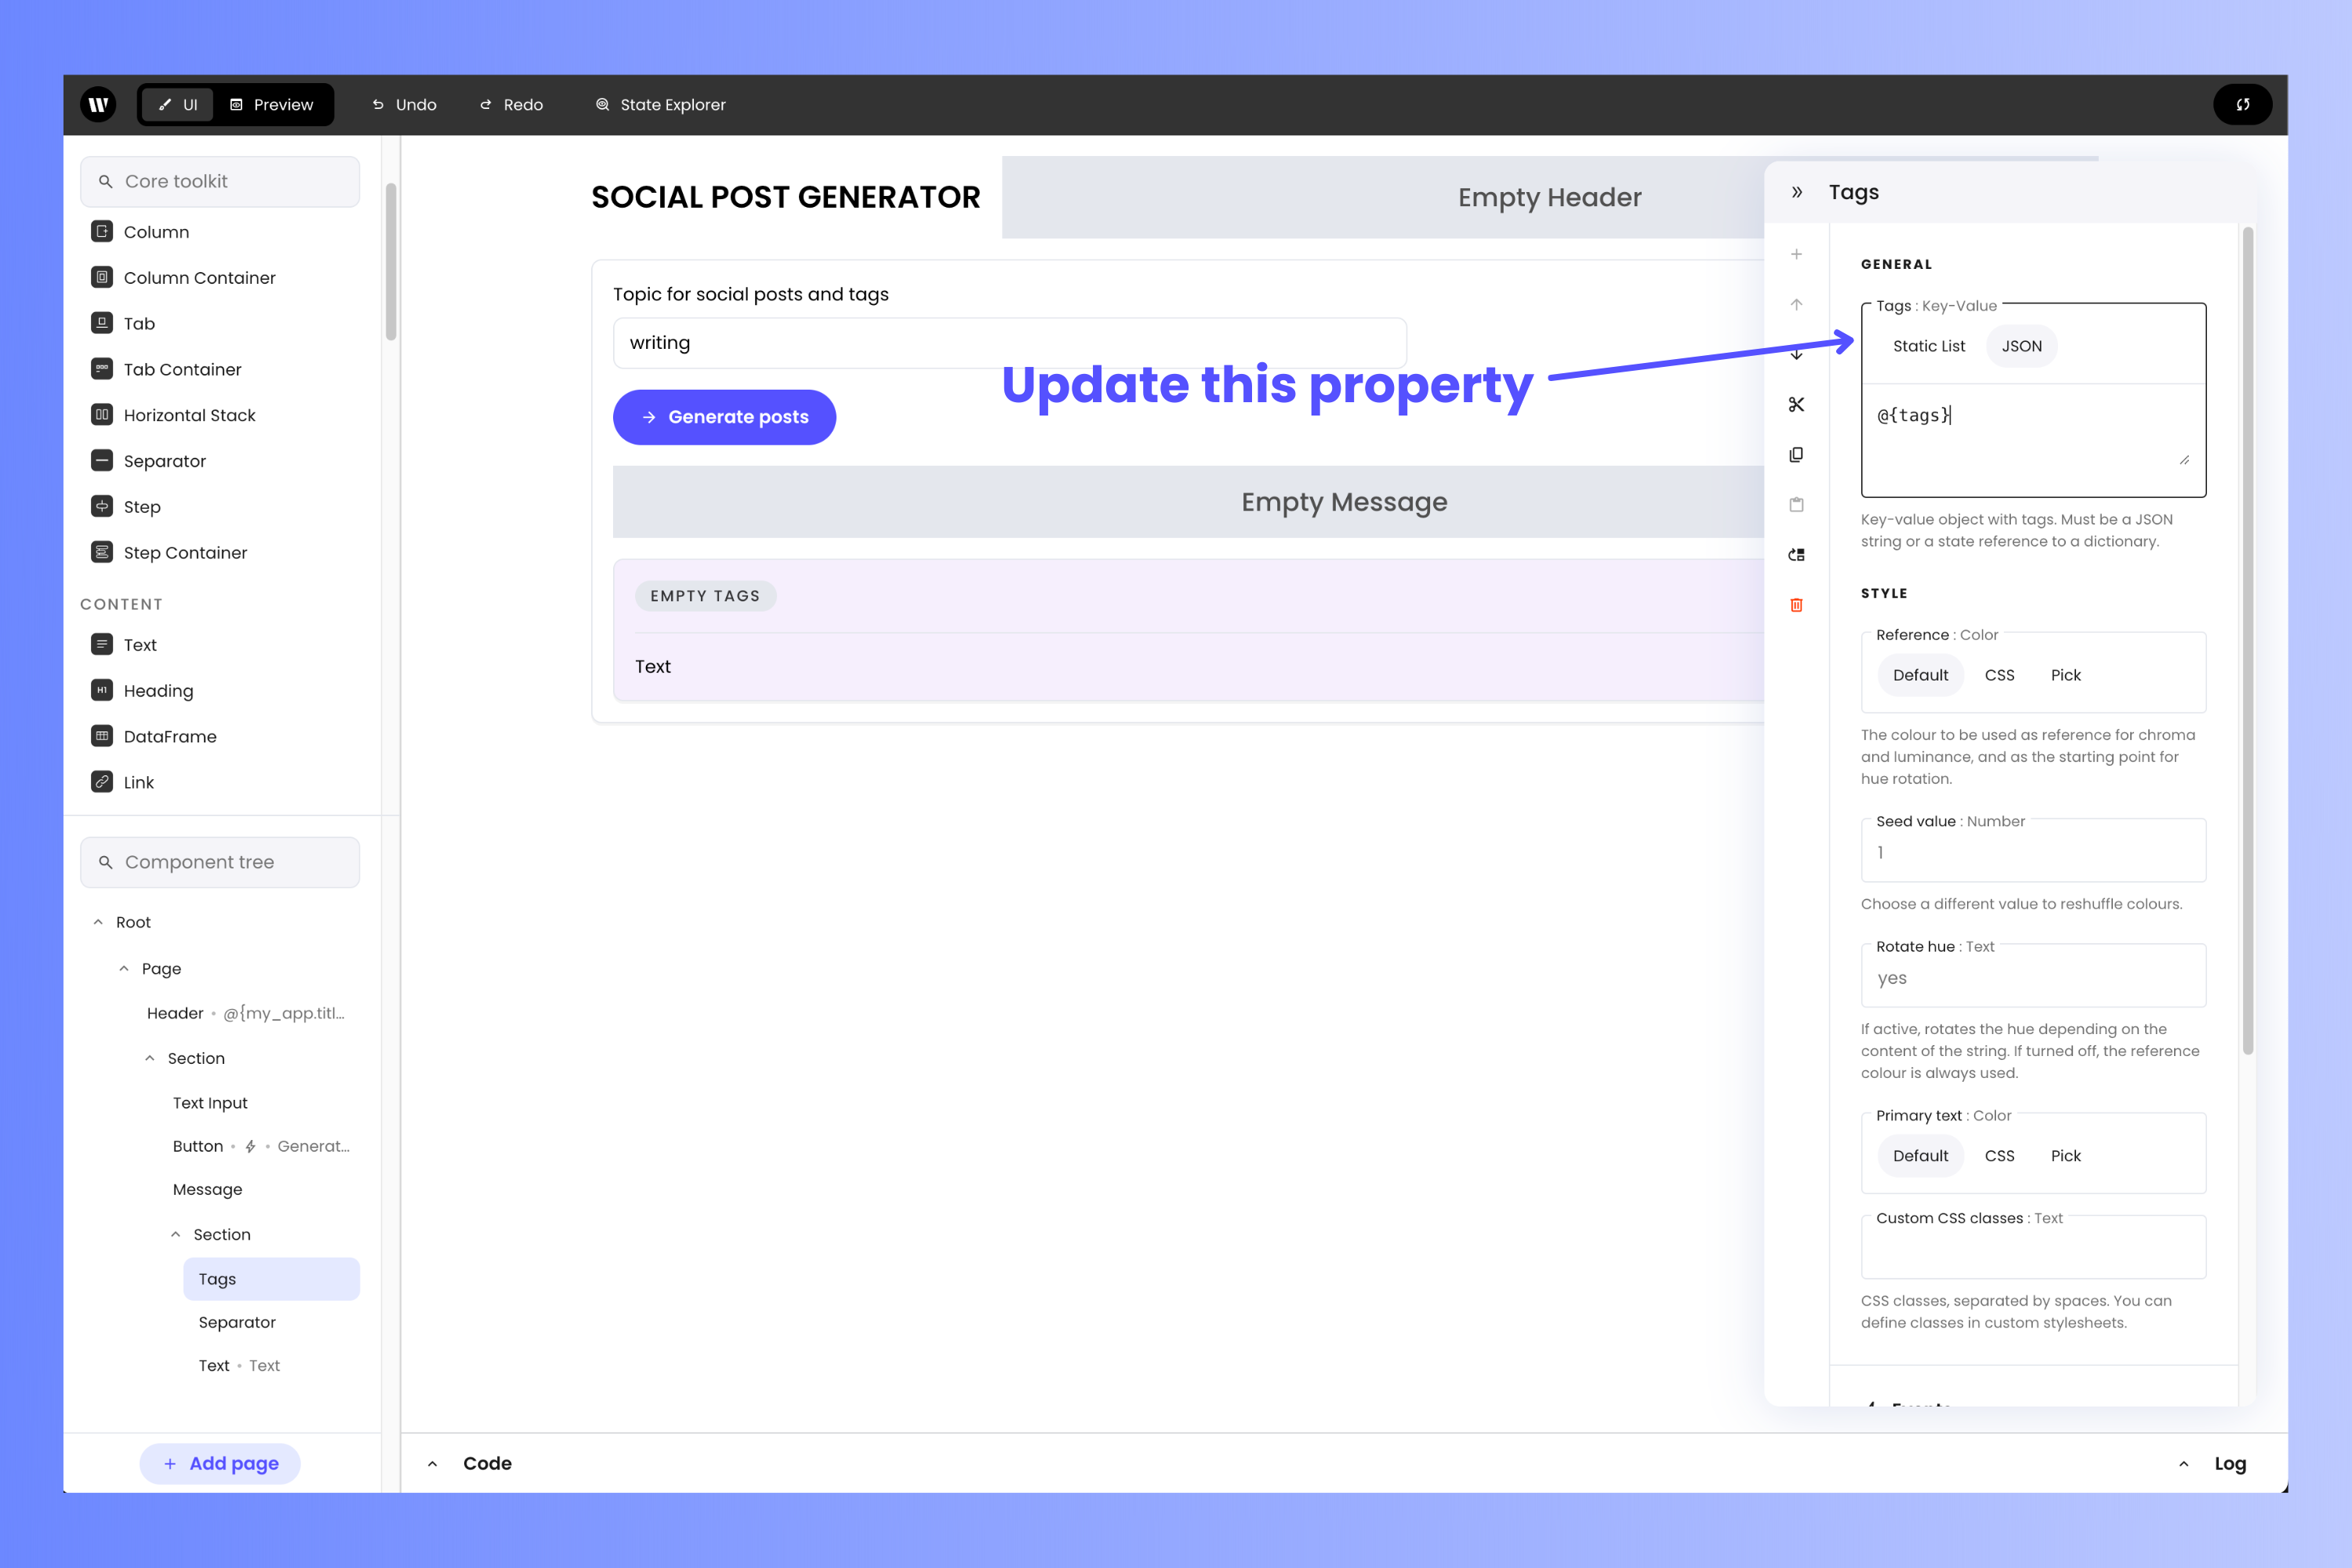Click the sync icon in the top-right corner
This screenshot has width=2352, height=1568.
tap(2243, 104)
